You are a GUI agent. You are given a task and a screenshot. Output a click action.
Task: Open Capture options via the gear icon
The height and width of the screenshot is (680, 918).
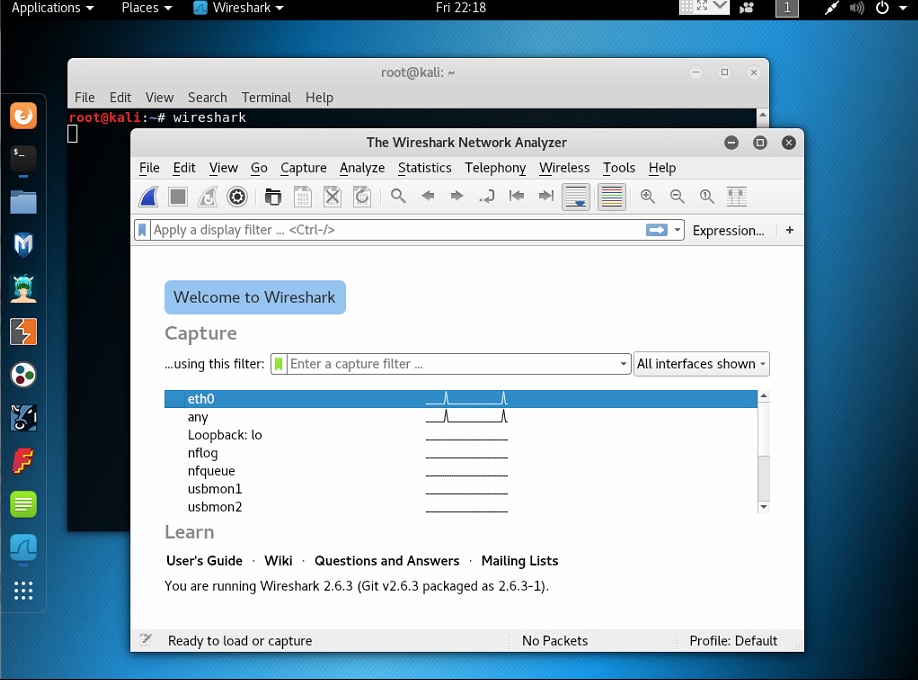[x=237, y=196]
